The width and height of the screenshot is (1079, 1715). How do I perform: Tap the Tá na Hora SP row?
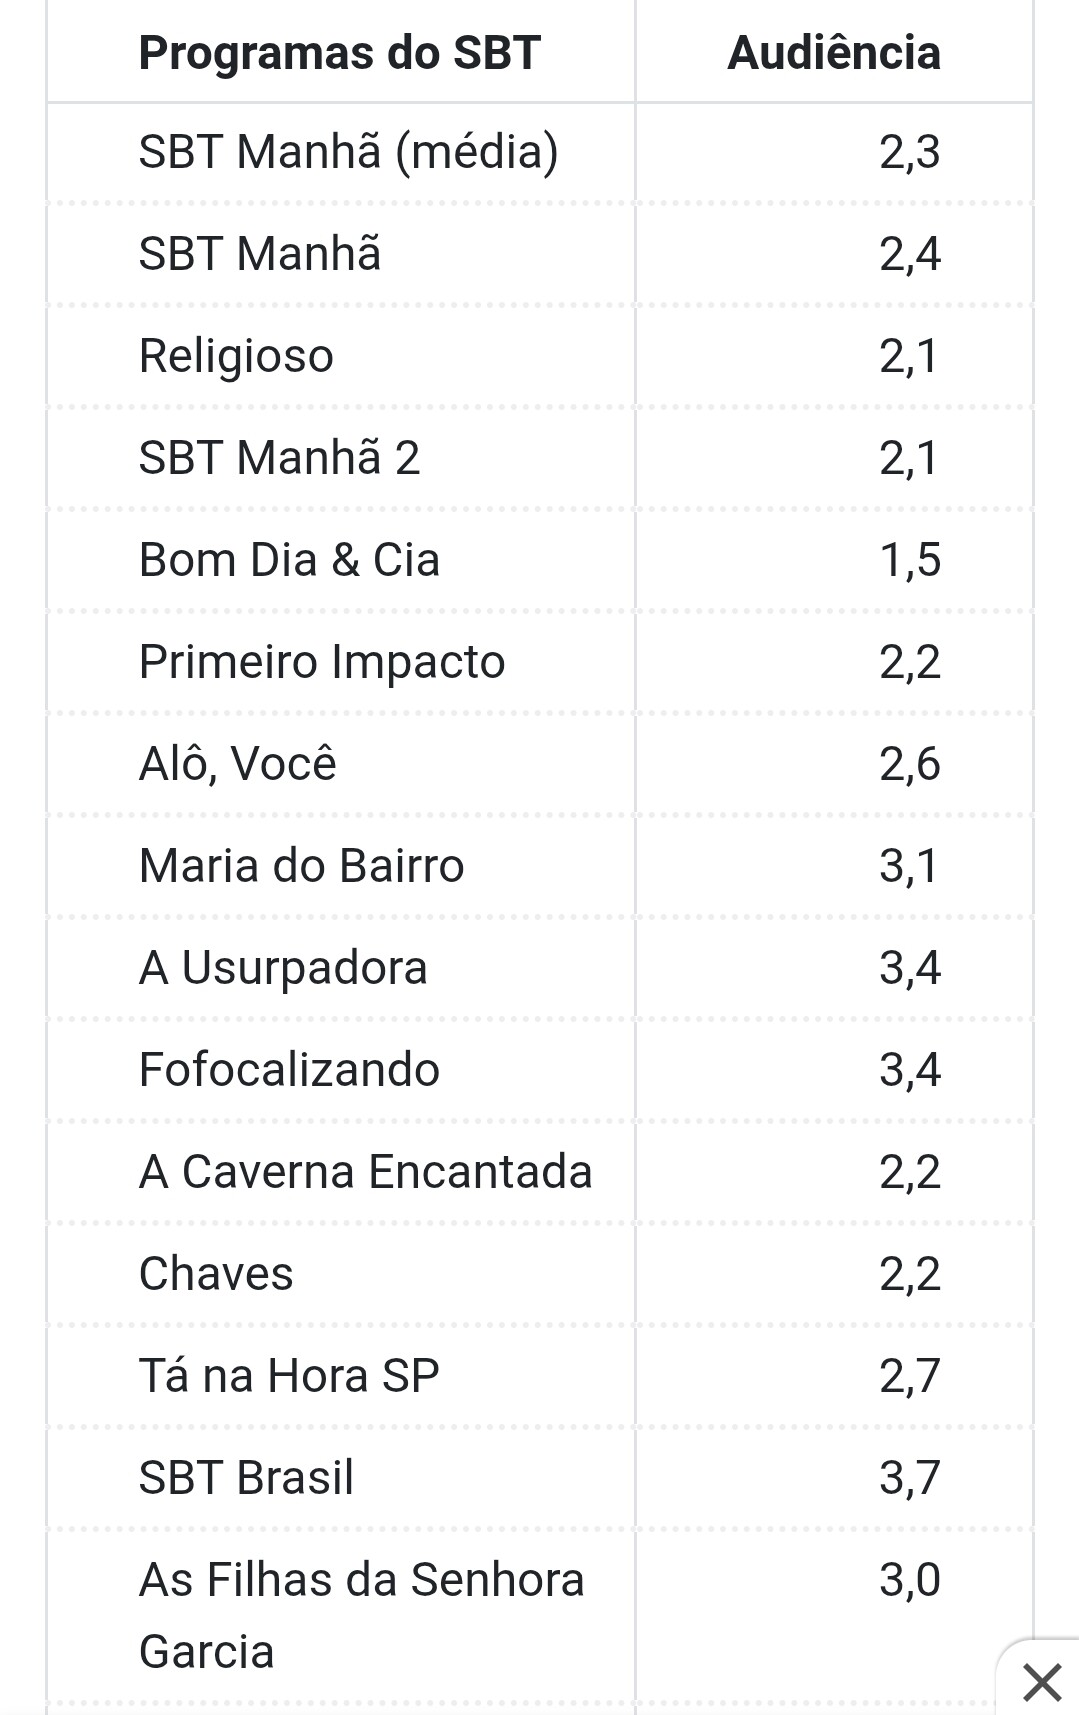click(x=540, y=1376)
